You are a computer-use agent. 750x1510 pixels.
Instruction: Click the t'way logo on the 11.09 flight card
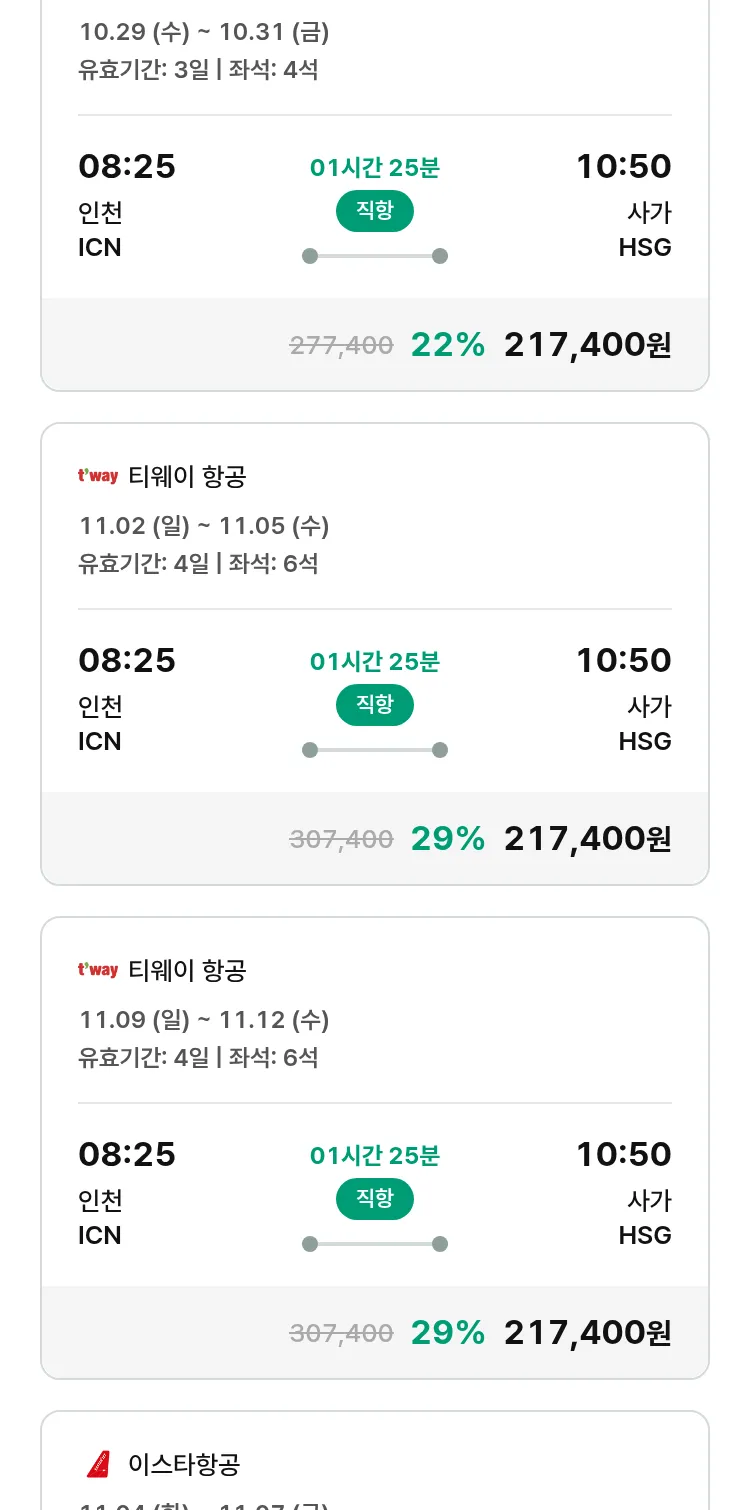click(x=98, y=970)
